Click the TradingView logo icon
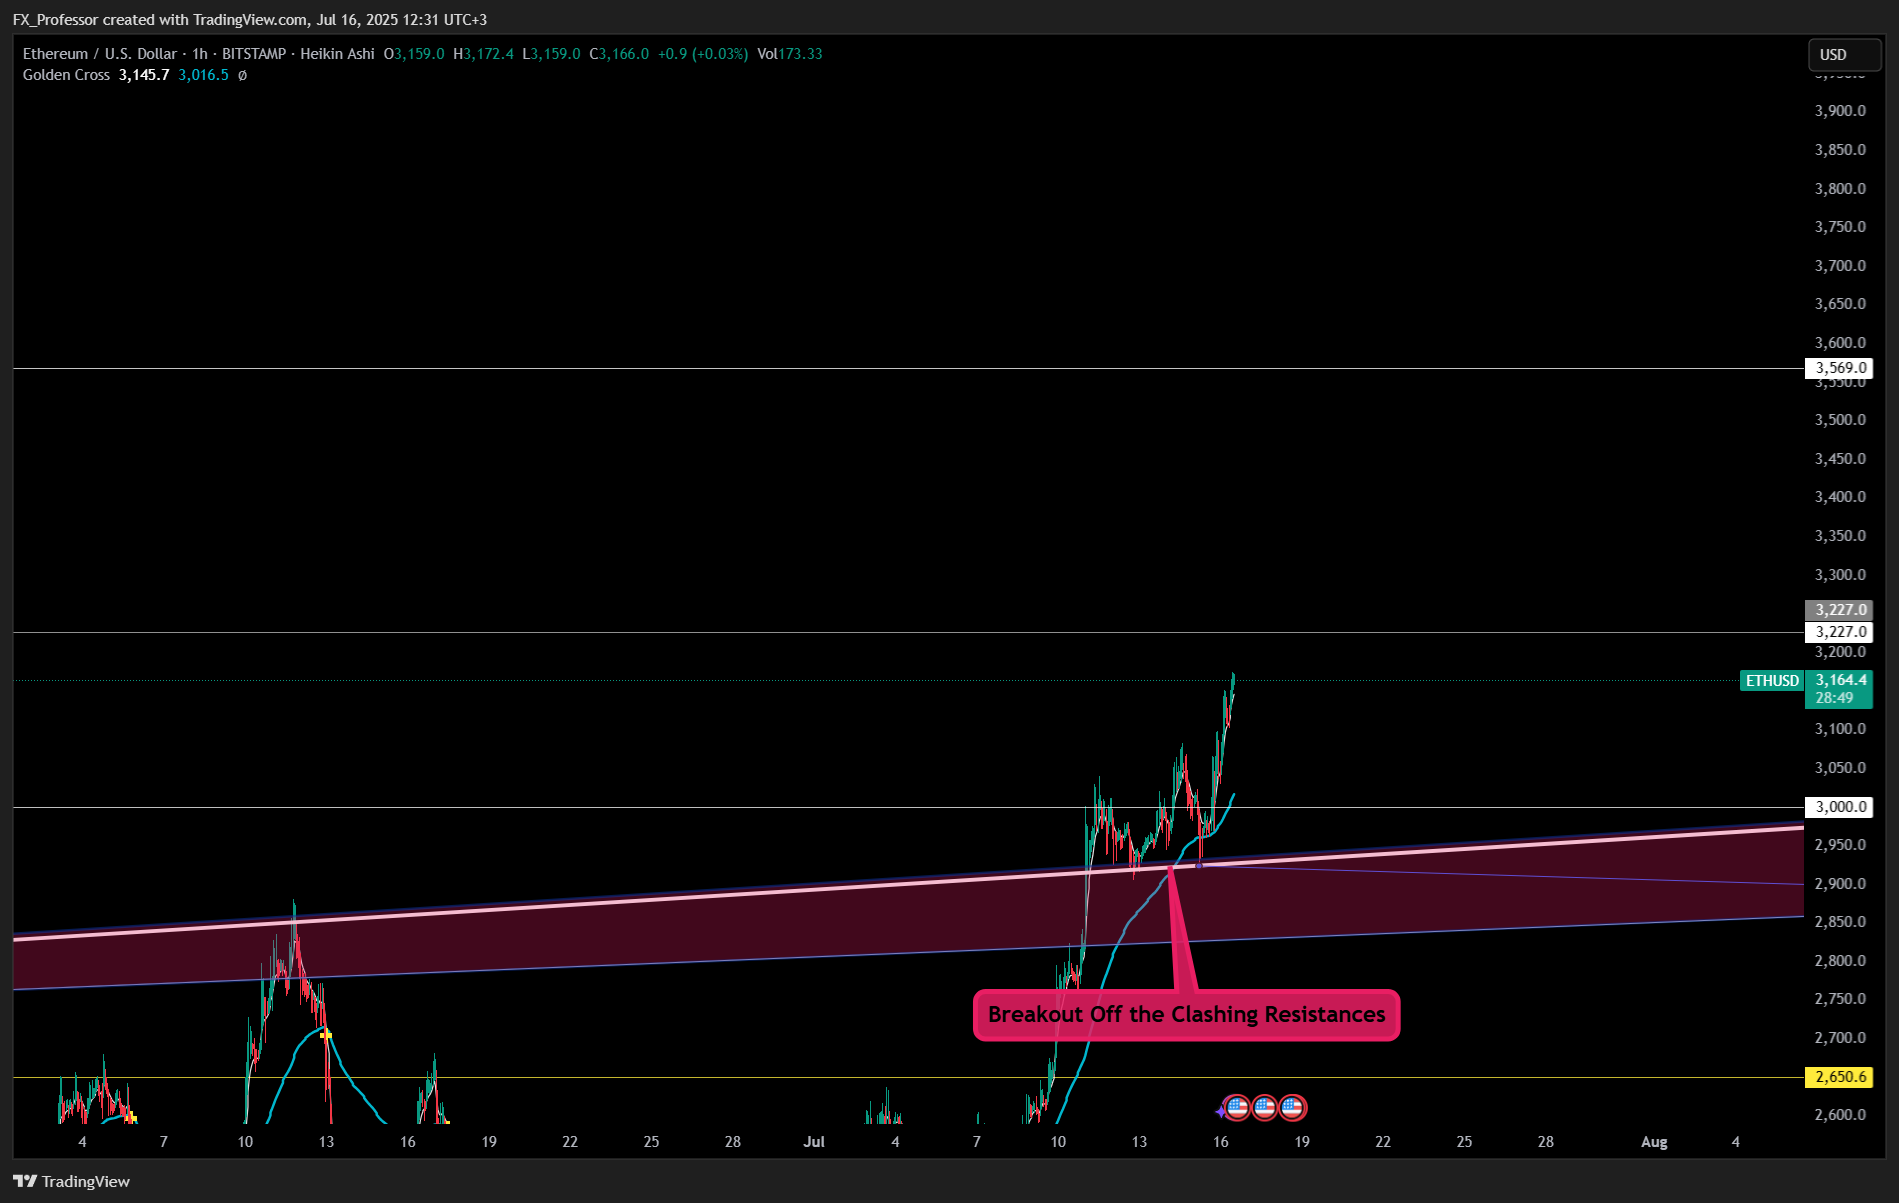Image resolution: width=1899 pixels, height=1203 pixels. click(25, 1181)
